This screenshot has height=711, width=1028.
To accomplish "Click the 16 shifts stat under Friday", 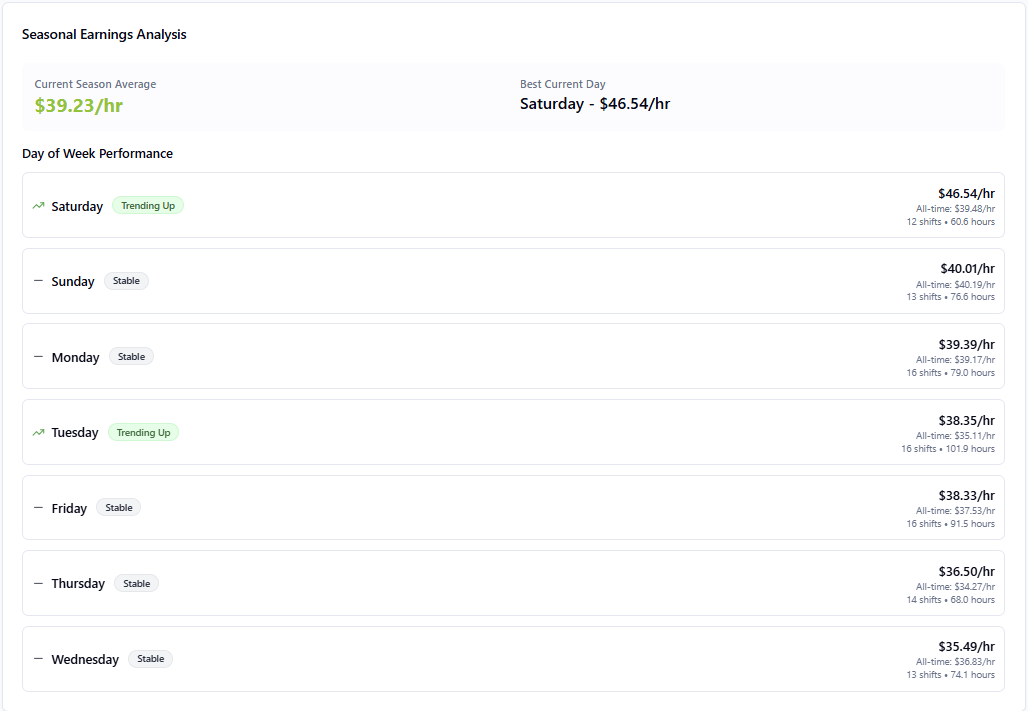I will click(951, 523).
